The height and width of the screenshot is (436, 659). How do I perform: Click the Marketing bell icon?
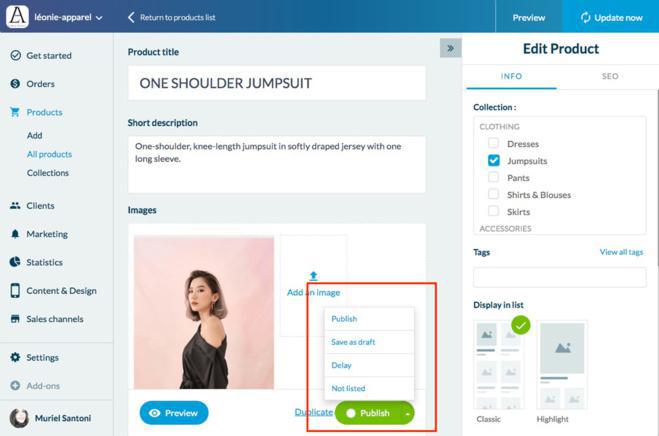click(x=15, y=234)
